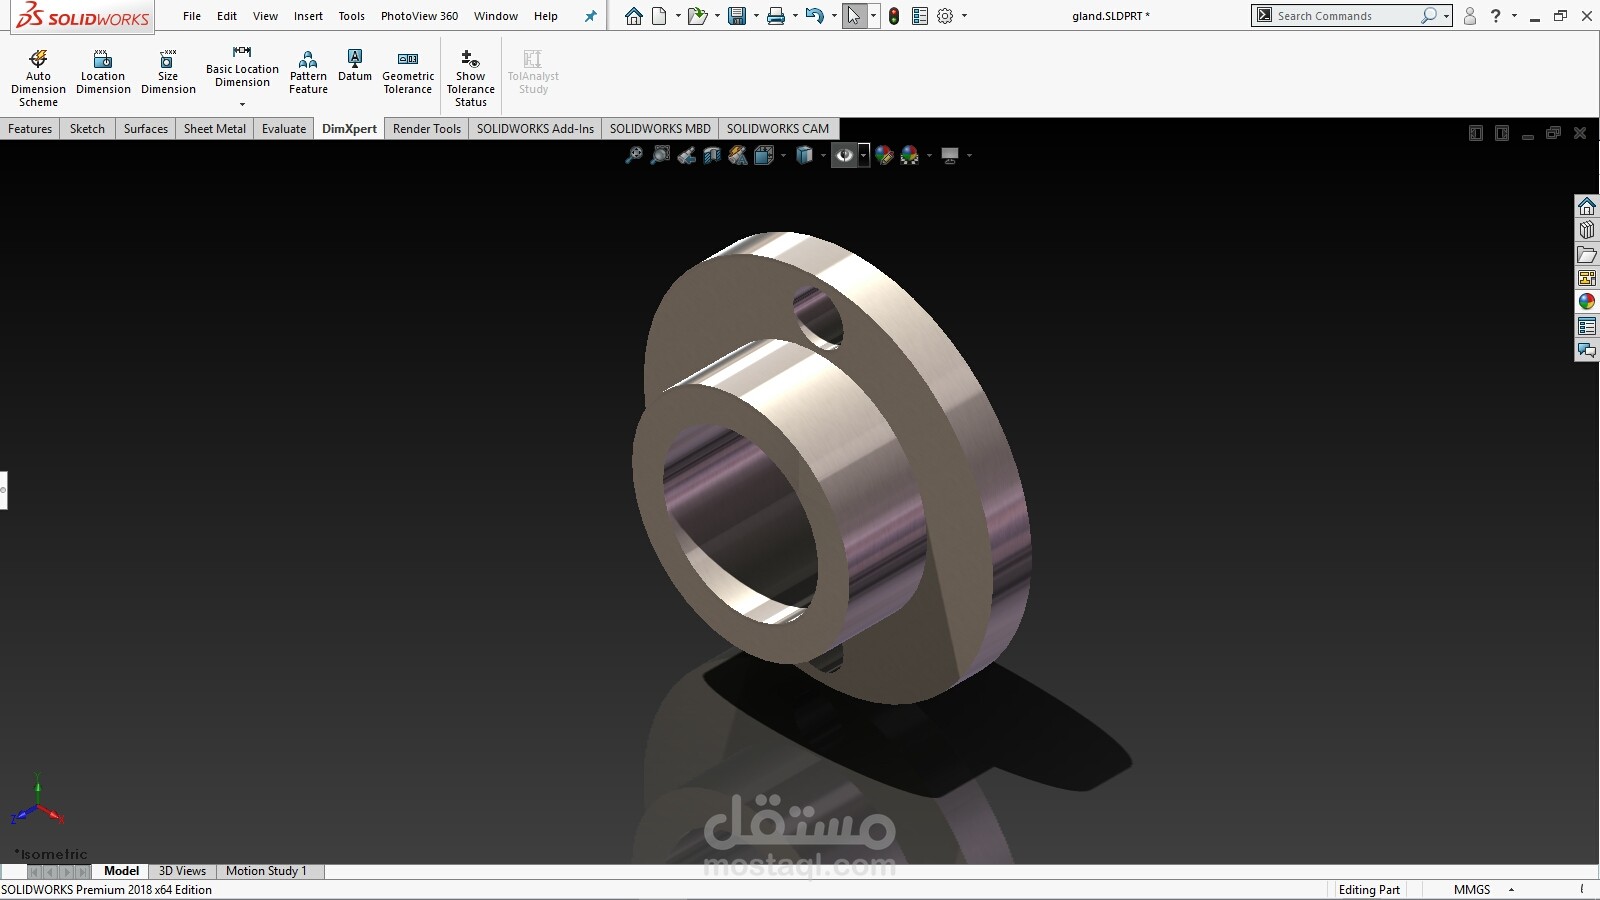
Task: Create a new document with the New icon
Action: point(659,16)
